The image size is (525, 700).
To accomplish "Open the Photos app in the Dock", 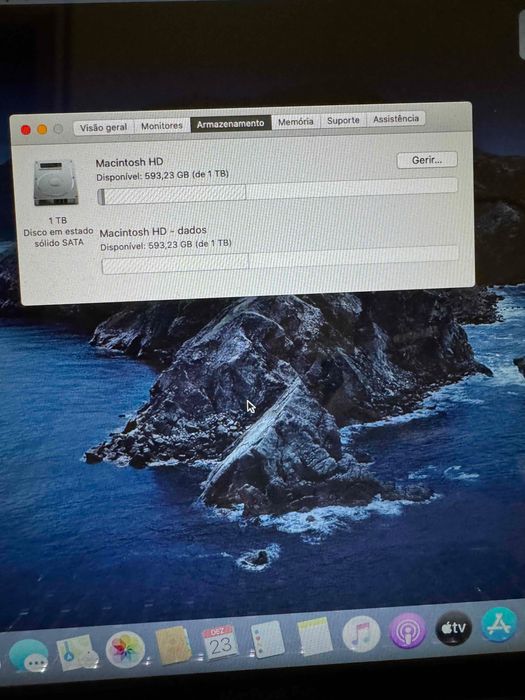I will 125,650.
